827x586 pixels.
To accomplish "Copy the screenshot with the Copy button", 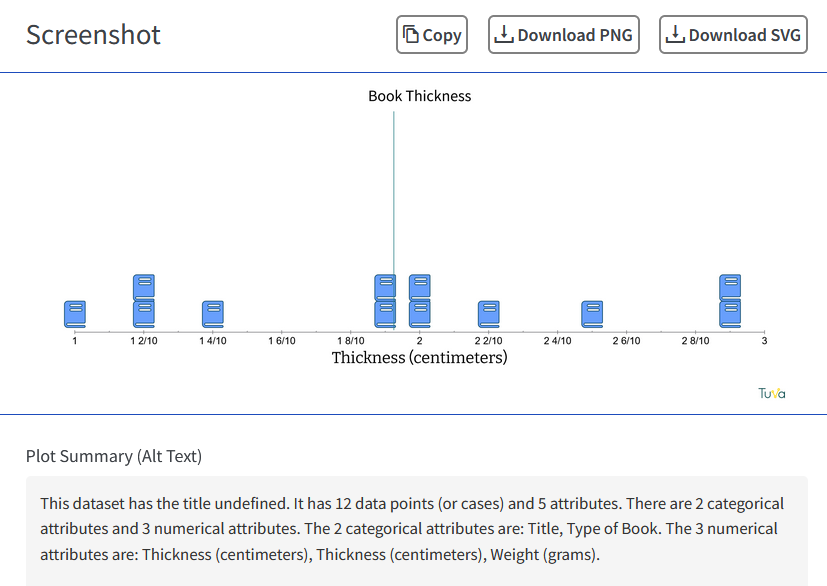I will tap(432, 35).
